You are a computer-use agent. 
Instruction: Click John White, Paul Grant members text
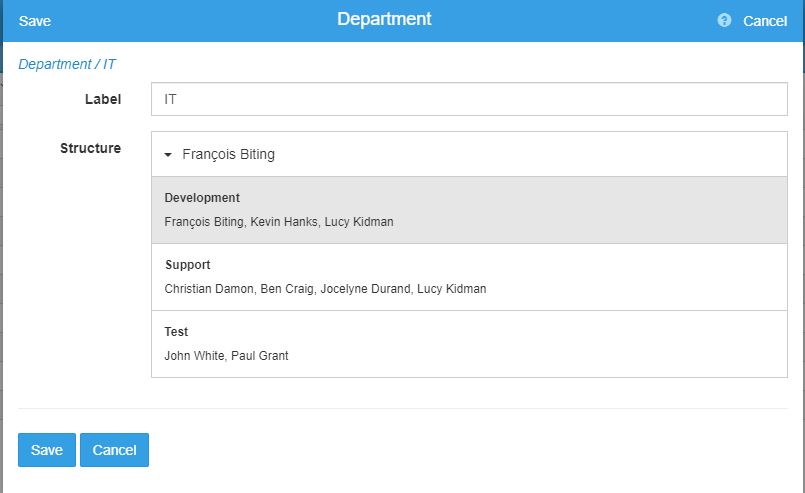226,356
